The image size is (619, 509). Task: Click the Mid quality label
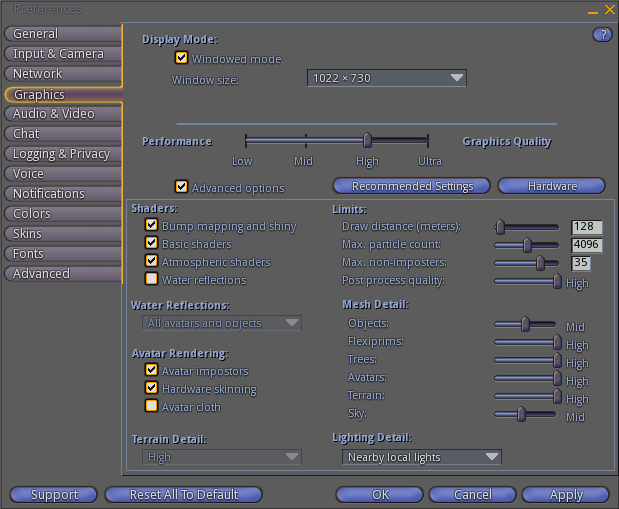click(x=303, y=161)
